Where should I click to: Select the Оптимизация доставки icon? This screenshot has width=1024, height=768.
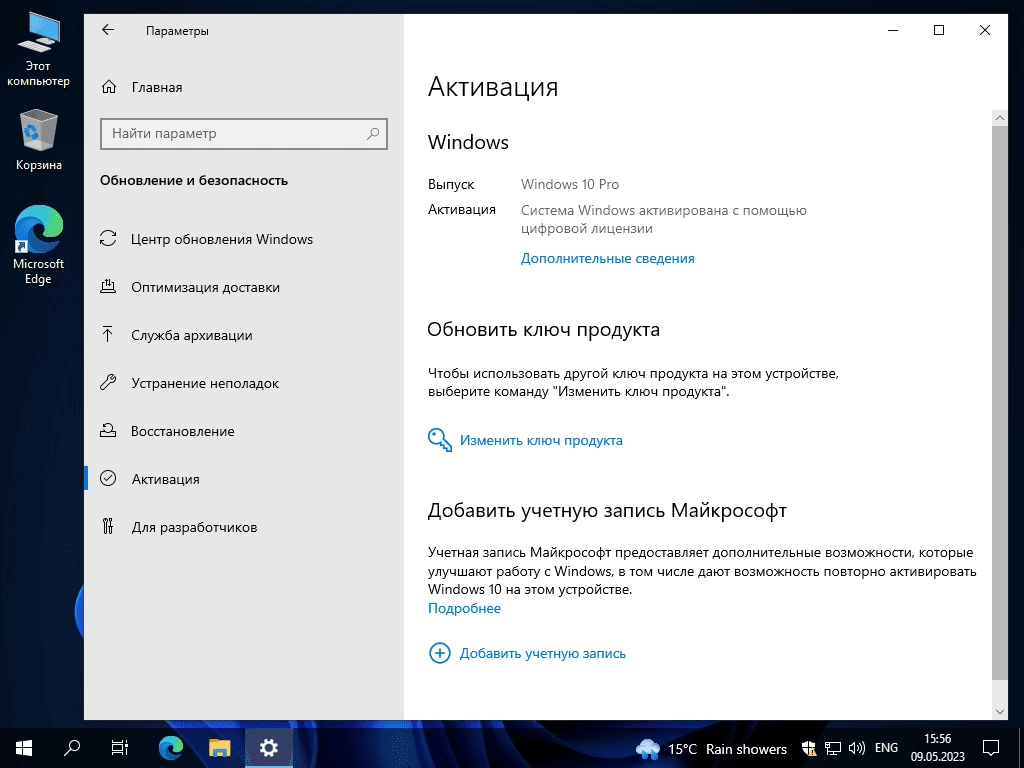(x=108, y=287)
